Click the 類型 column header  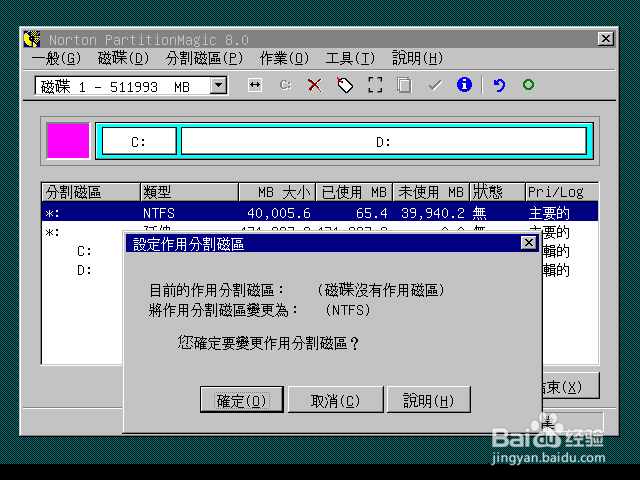click(189, 192)
